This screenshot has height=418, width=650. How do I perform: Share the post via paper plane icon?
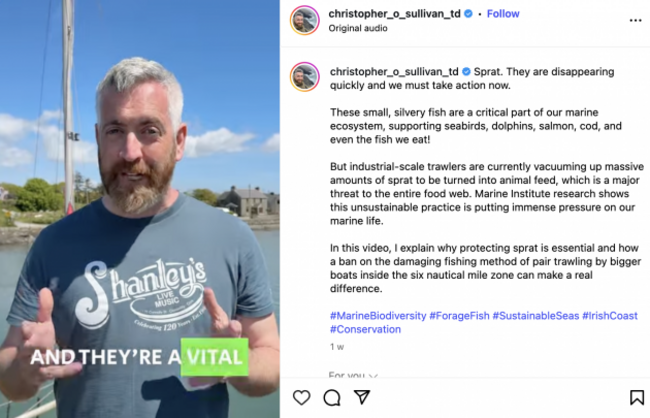(362, 397)
